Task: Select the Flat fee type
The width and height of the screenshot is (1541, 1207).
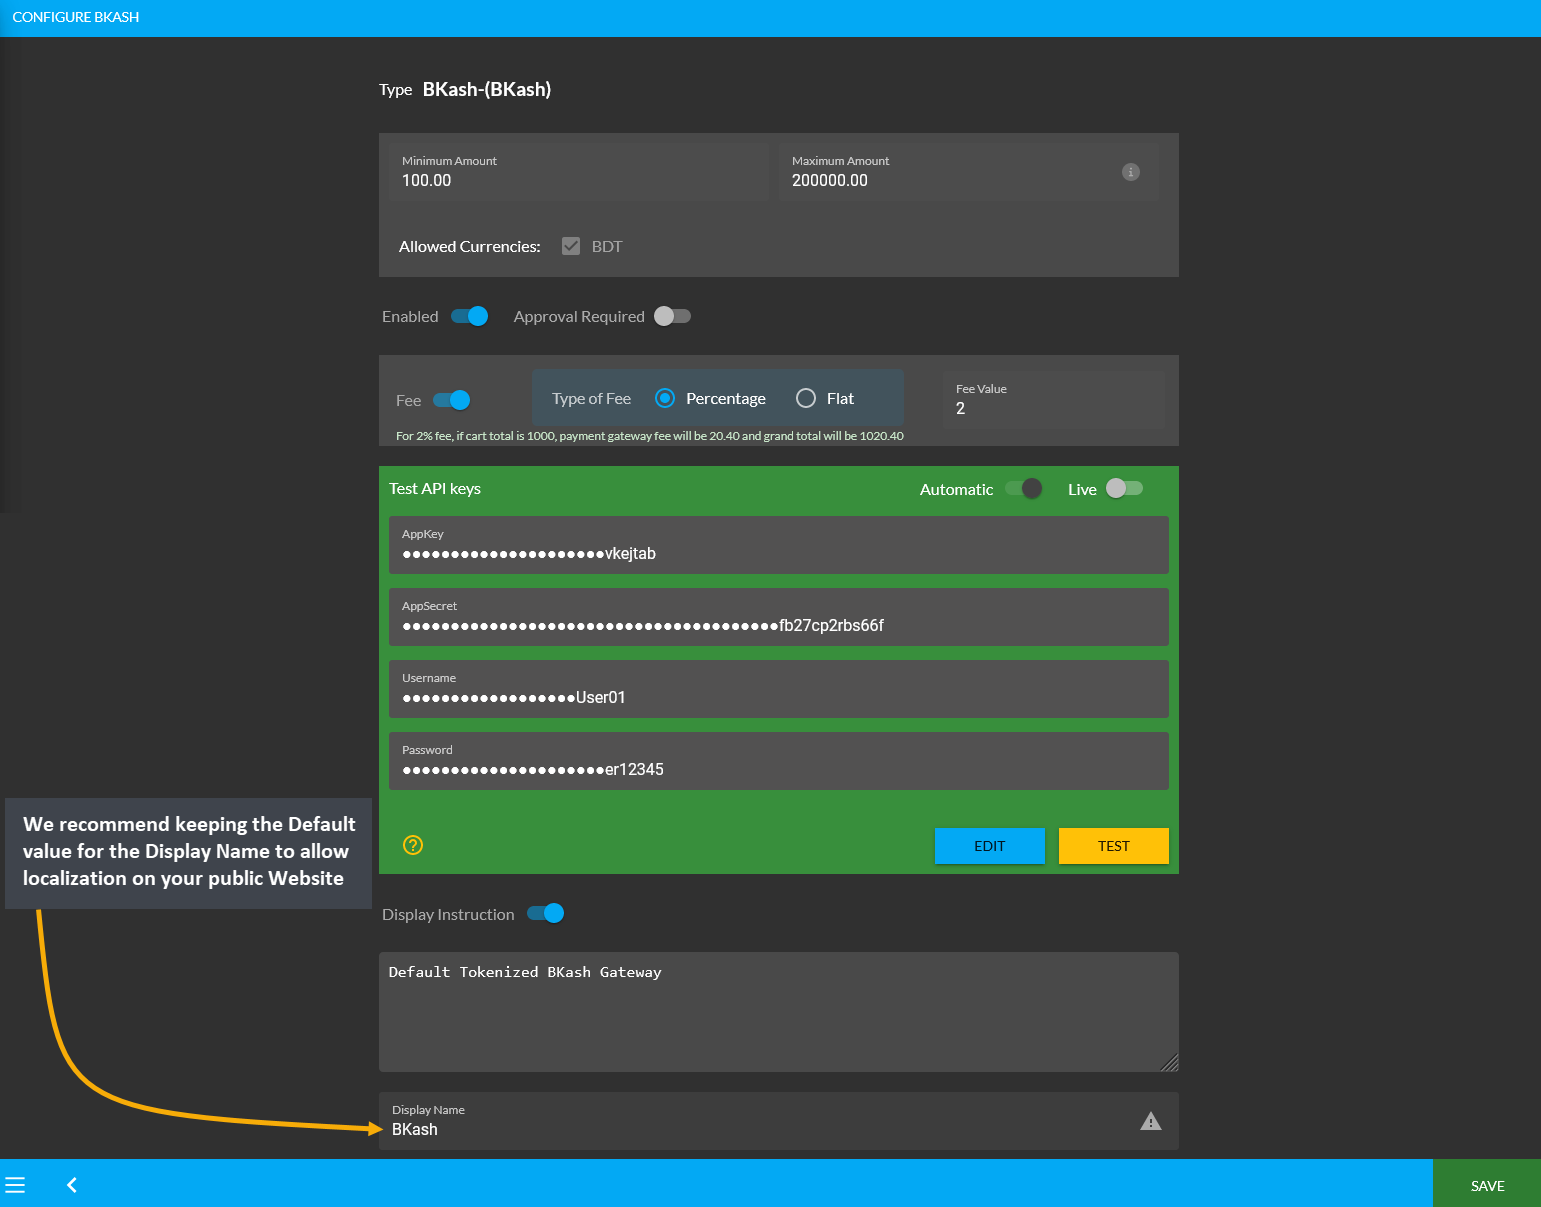Action: 806,398
